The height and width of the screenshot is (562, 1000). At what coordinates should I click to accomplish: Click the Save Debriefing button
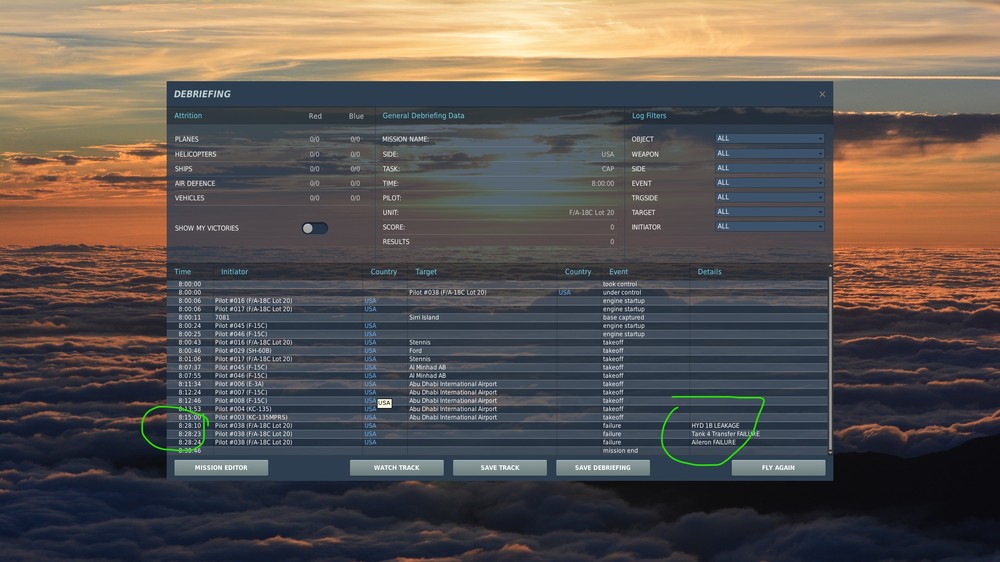603,468
